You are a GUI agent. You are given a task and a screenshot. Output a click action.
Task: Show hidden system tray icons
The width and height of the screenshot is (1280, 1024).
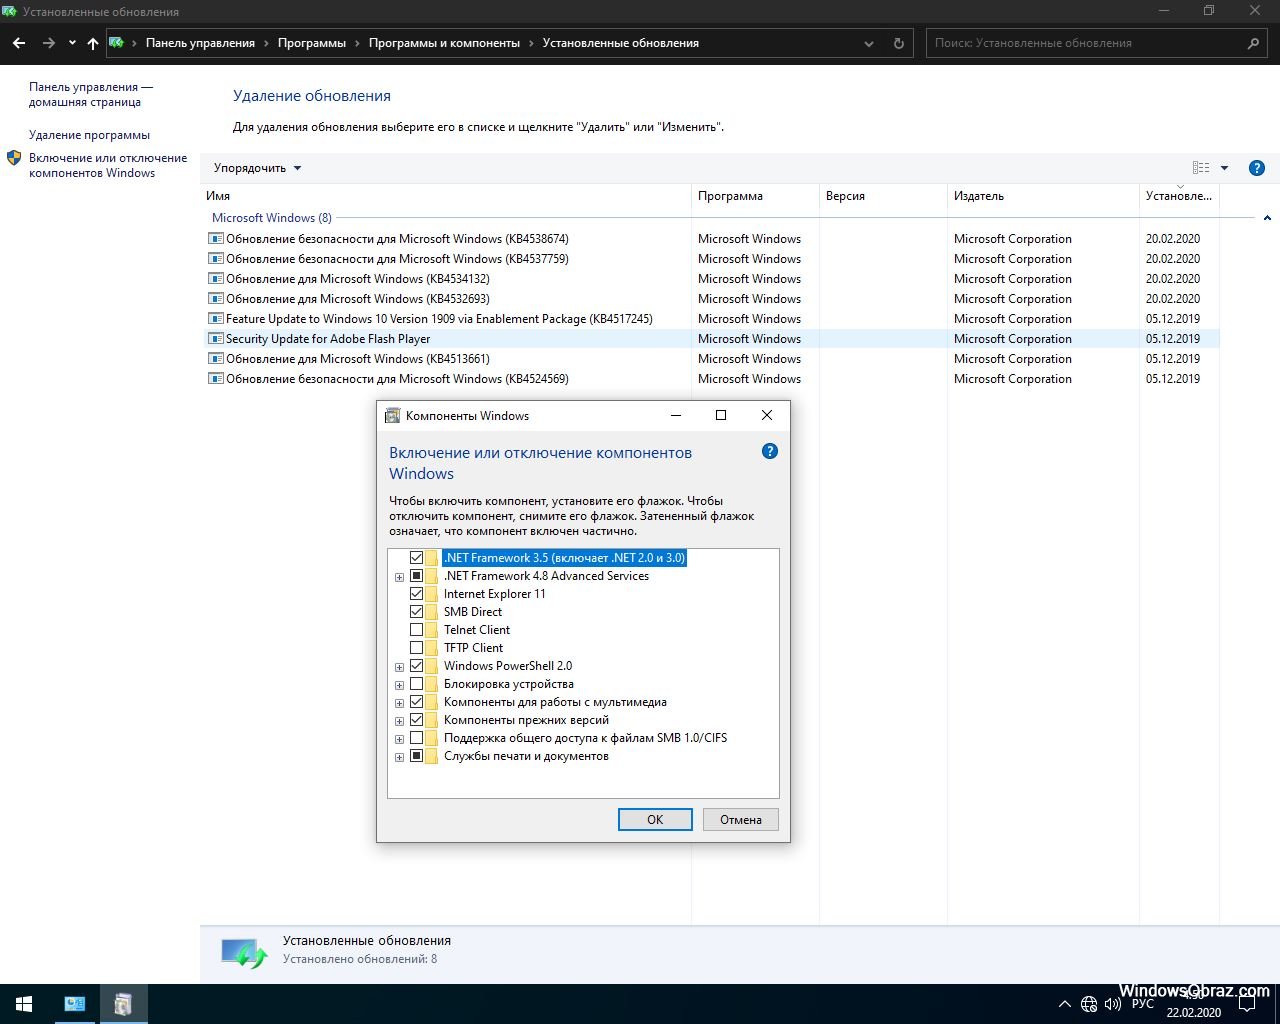[x=1064, y=1004]
